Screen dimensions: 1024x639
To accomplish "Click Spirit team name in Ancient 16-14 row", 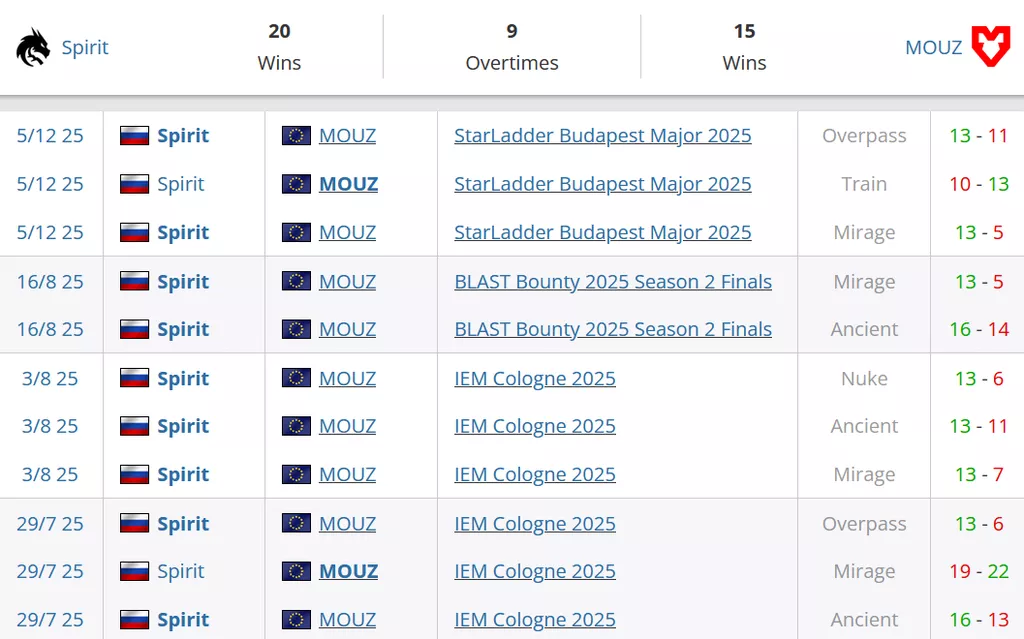I will pos(183,329).
